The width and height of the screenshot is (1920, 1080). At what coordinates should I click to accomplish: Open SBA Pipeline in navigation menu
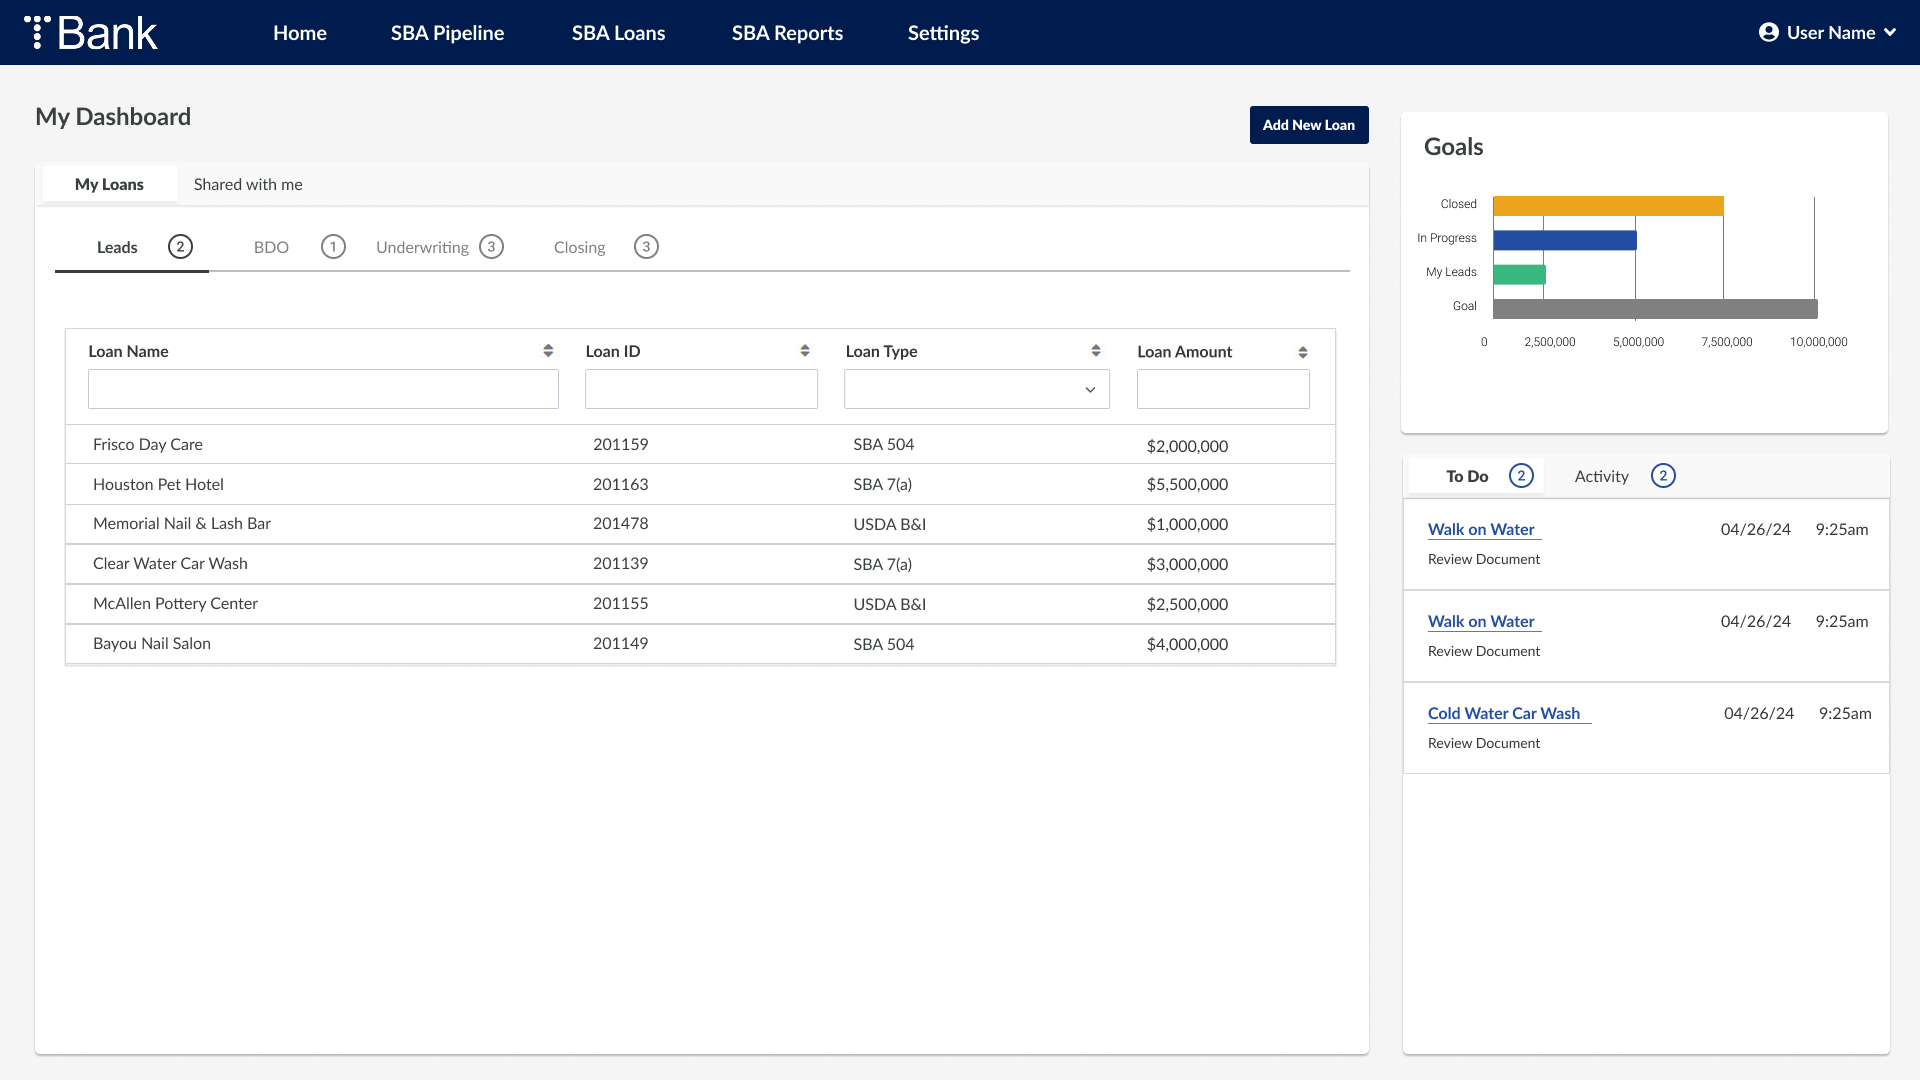(x=447, y=32)
